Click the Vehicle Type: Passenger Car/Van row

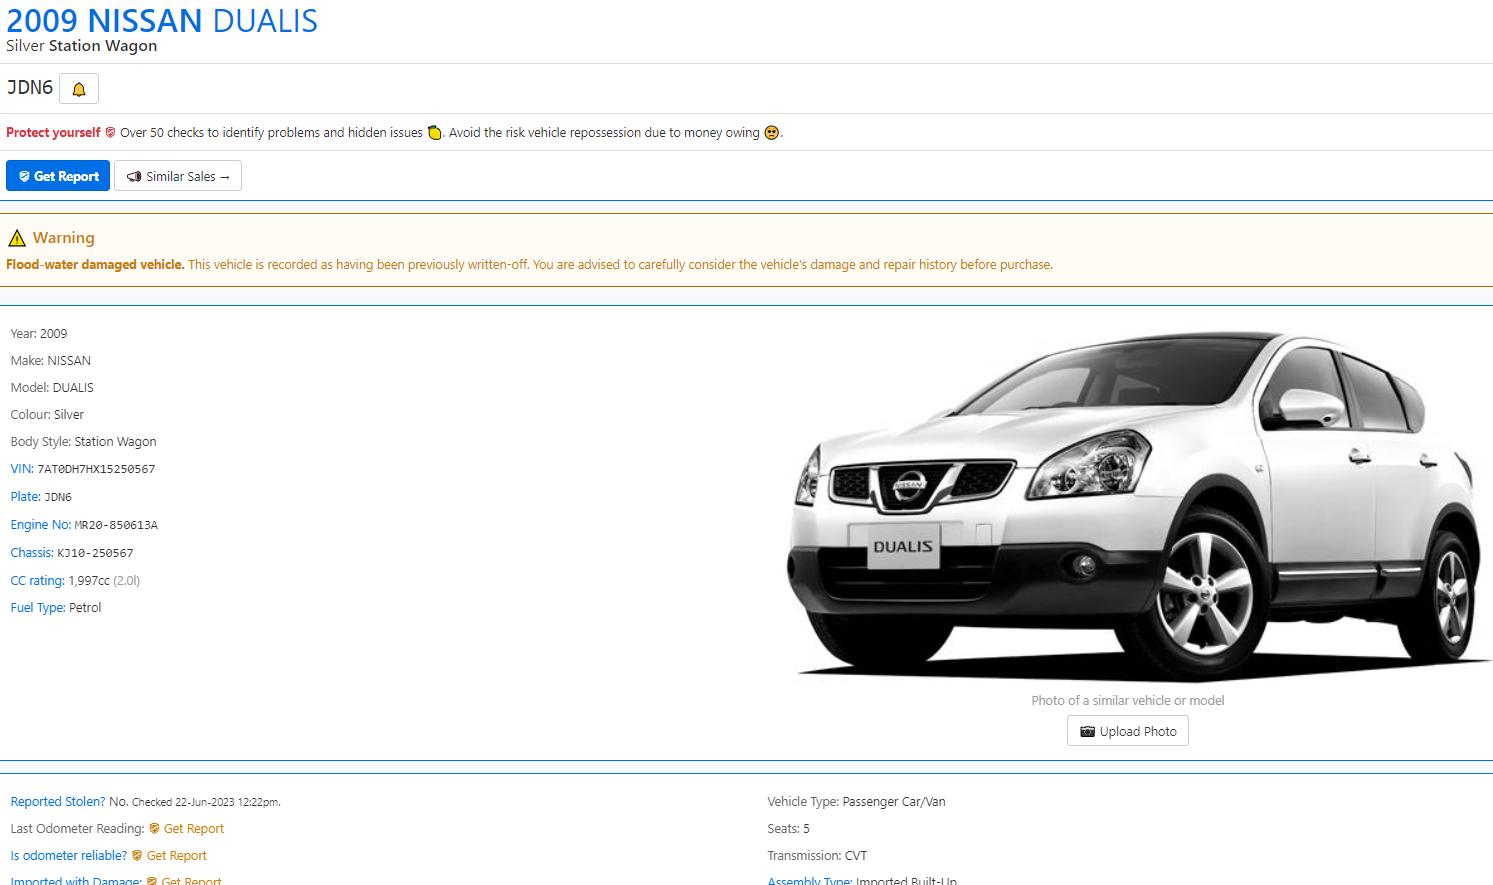click(856, 802)
